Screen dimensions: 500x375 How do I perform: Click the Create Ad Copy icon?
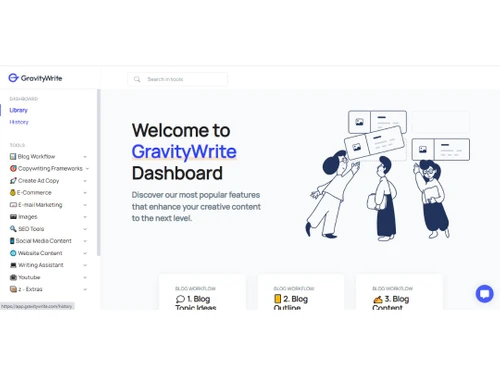[x=13, y=181]
